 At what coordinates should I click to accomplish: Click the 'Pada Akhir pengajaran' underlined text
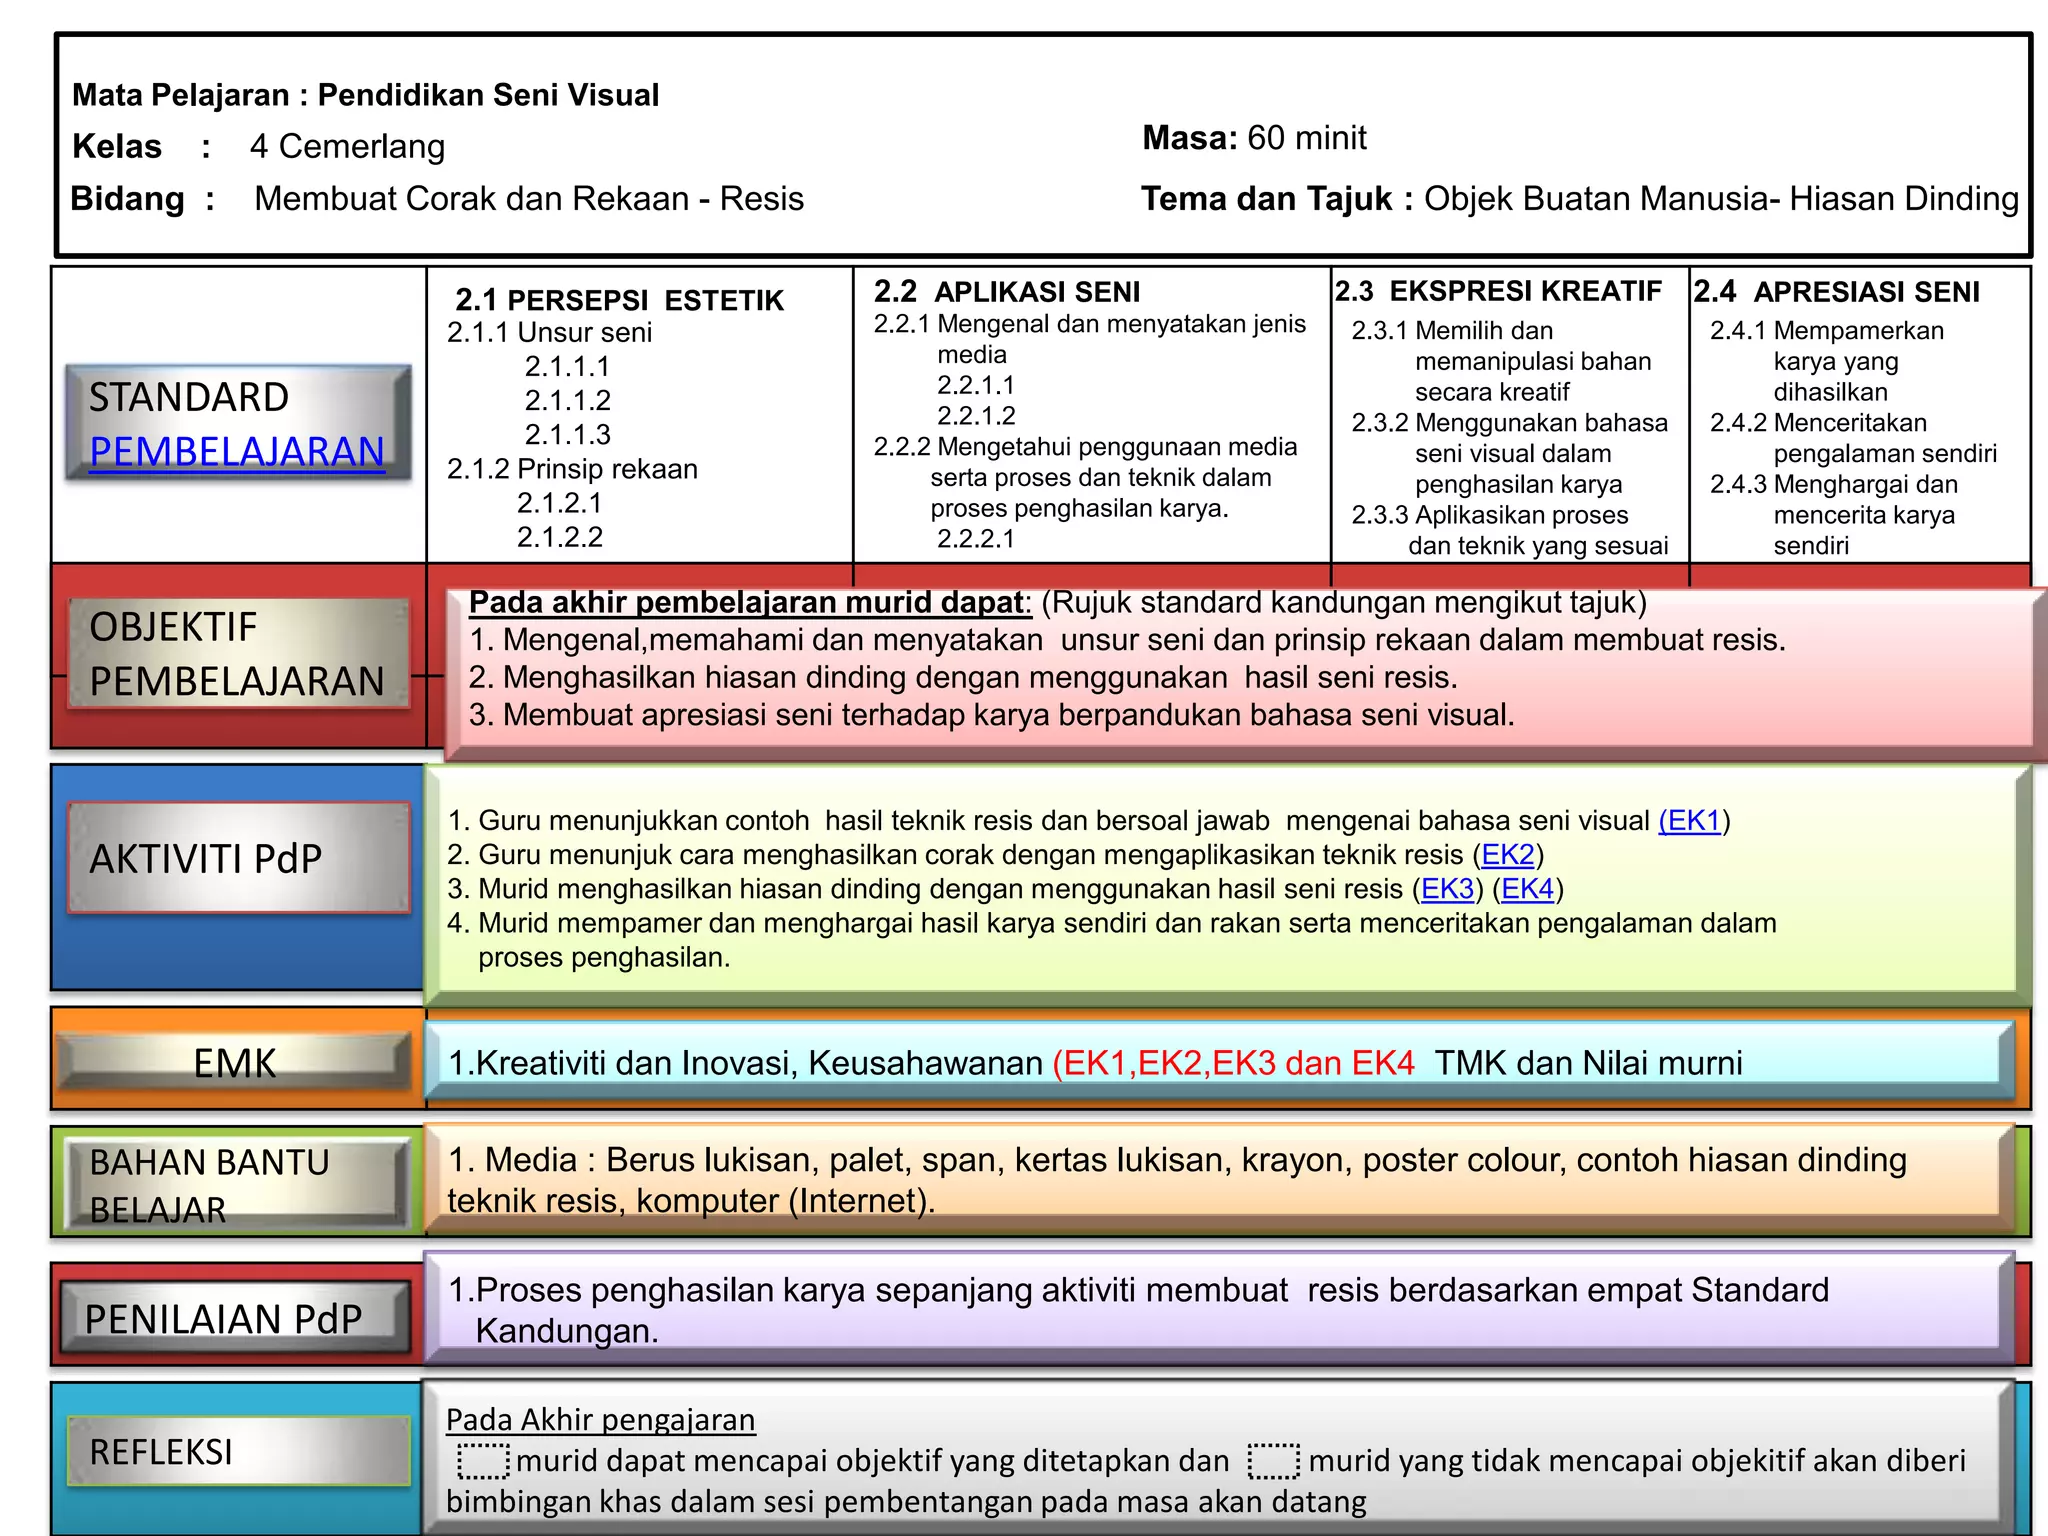tap(600, 1420)
